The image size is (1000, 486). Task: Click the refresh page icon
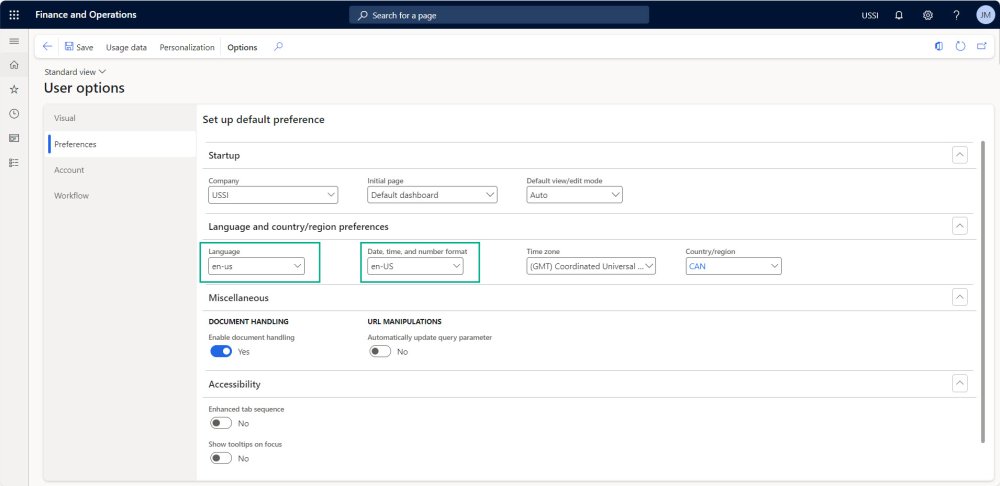coord(961,47)
